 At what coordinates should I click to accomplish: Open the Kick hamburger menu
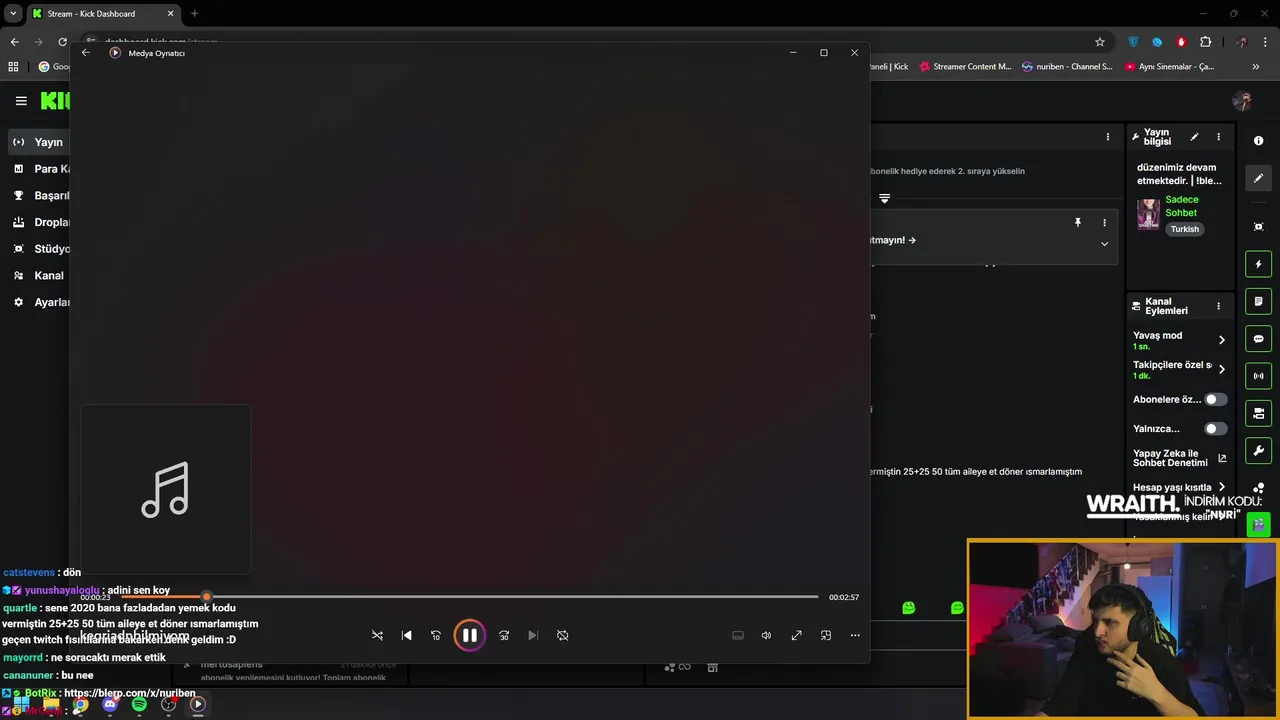21,100
